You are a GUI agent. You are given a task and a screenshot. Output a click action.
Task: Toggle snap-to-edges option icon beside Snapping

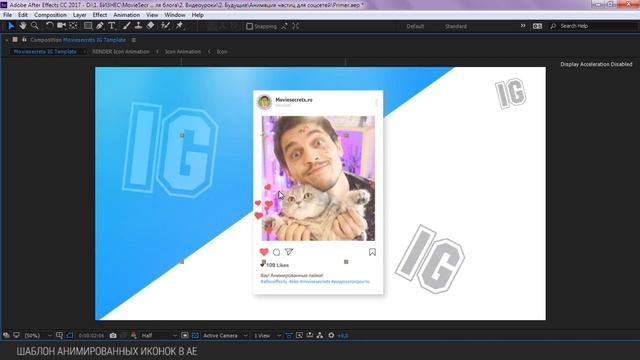point(284,26)
